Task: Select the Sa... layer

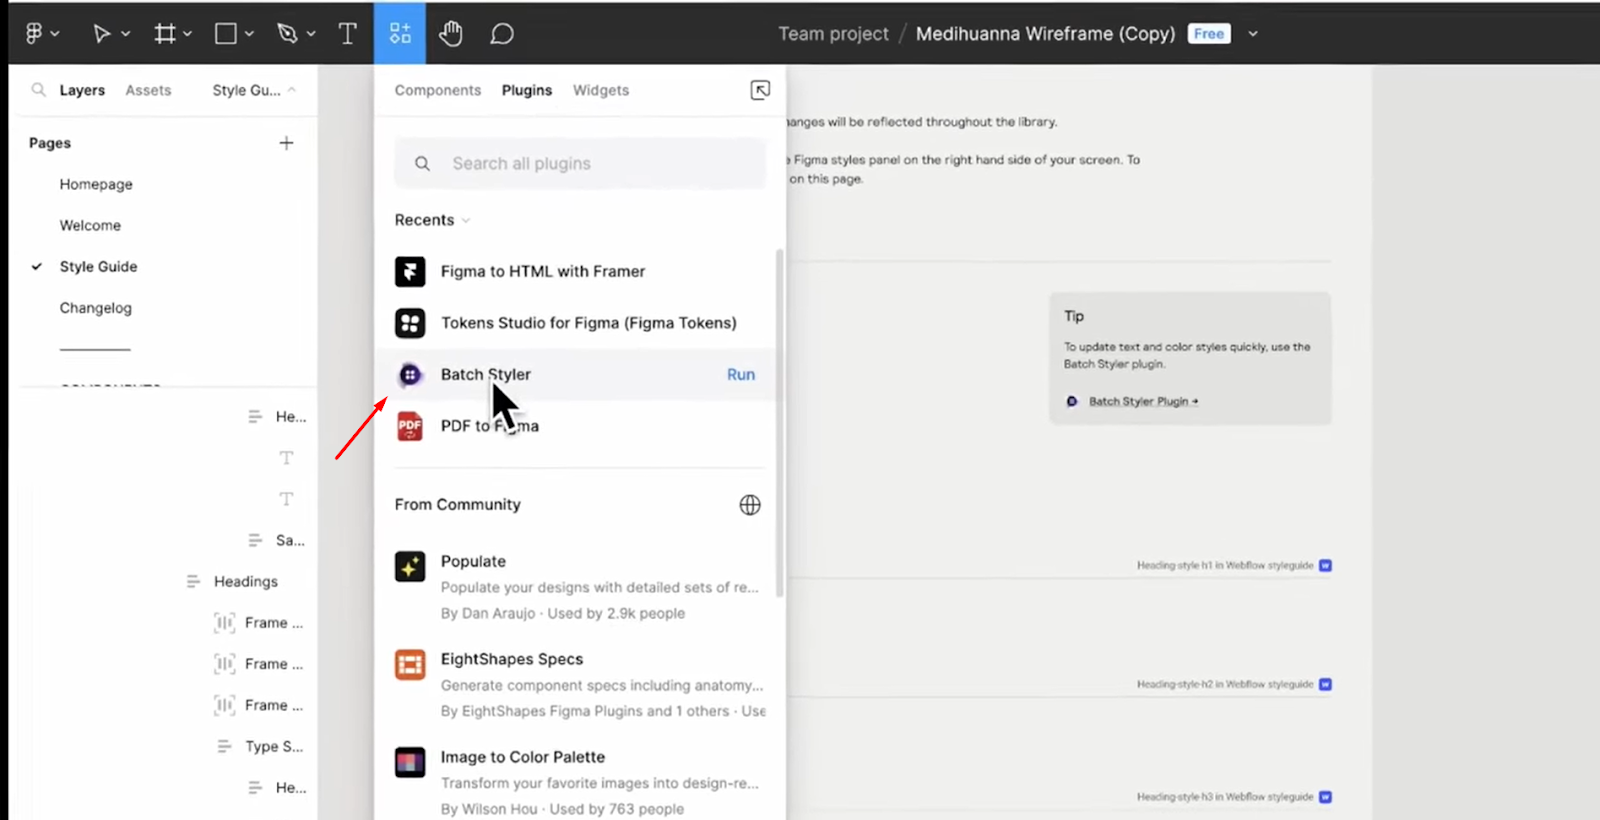Action: point(290,540)
